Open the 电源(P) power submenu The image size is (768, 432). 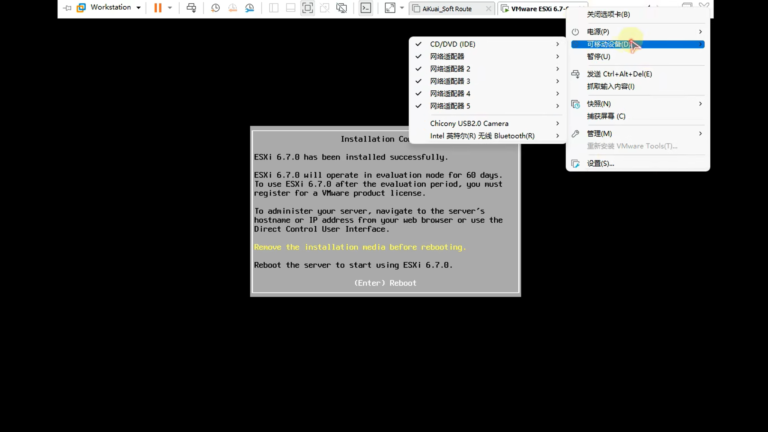pyautogui.click(x=638, y=31)
